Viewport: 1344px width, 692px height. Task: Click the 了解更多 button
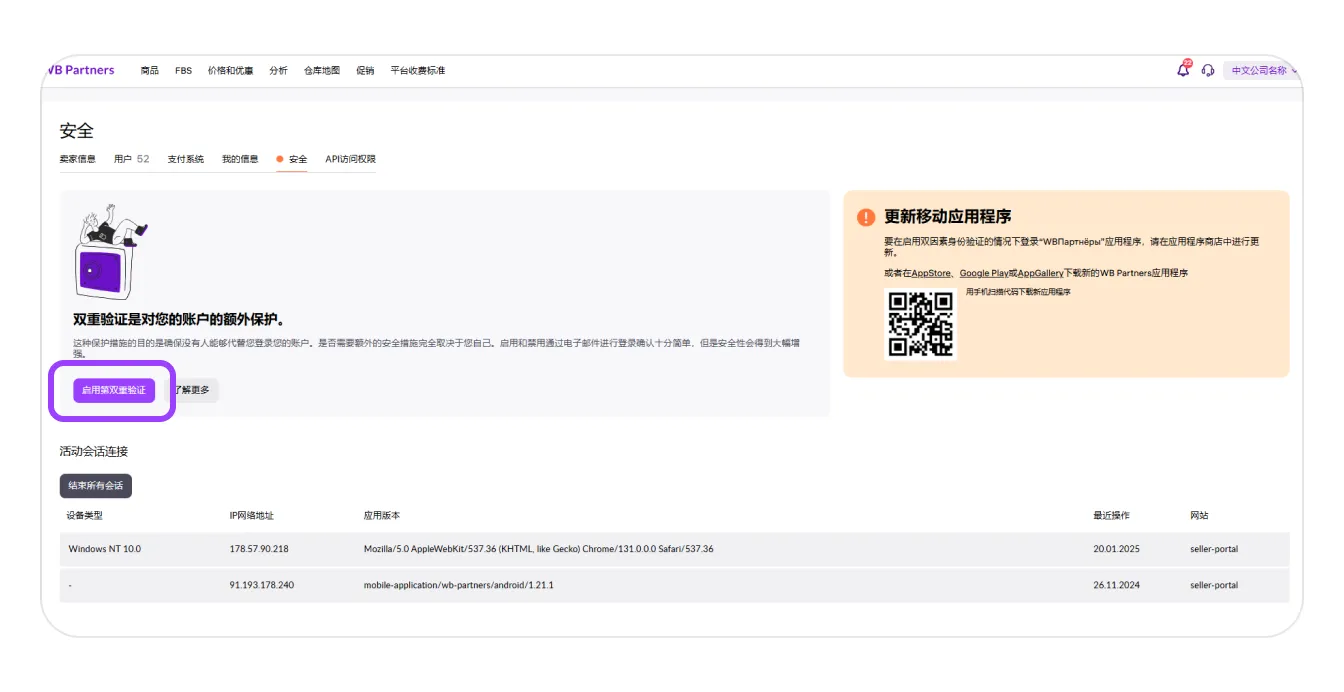pos(192,390)
